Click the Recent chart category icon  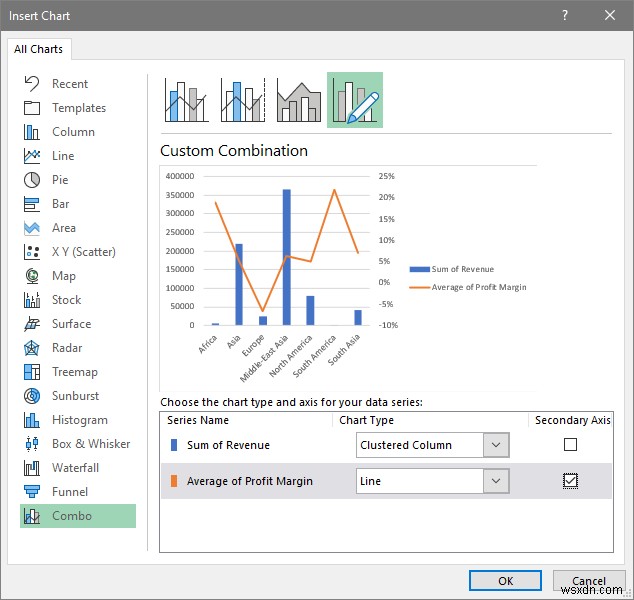[x=32, y=84]
